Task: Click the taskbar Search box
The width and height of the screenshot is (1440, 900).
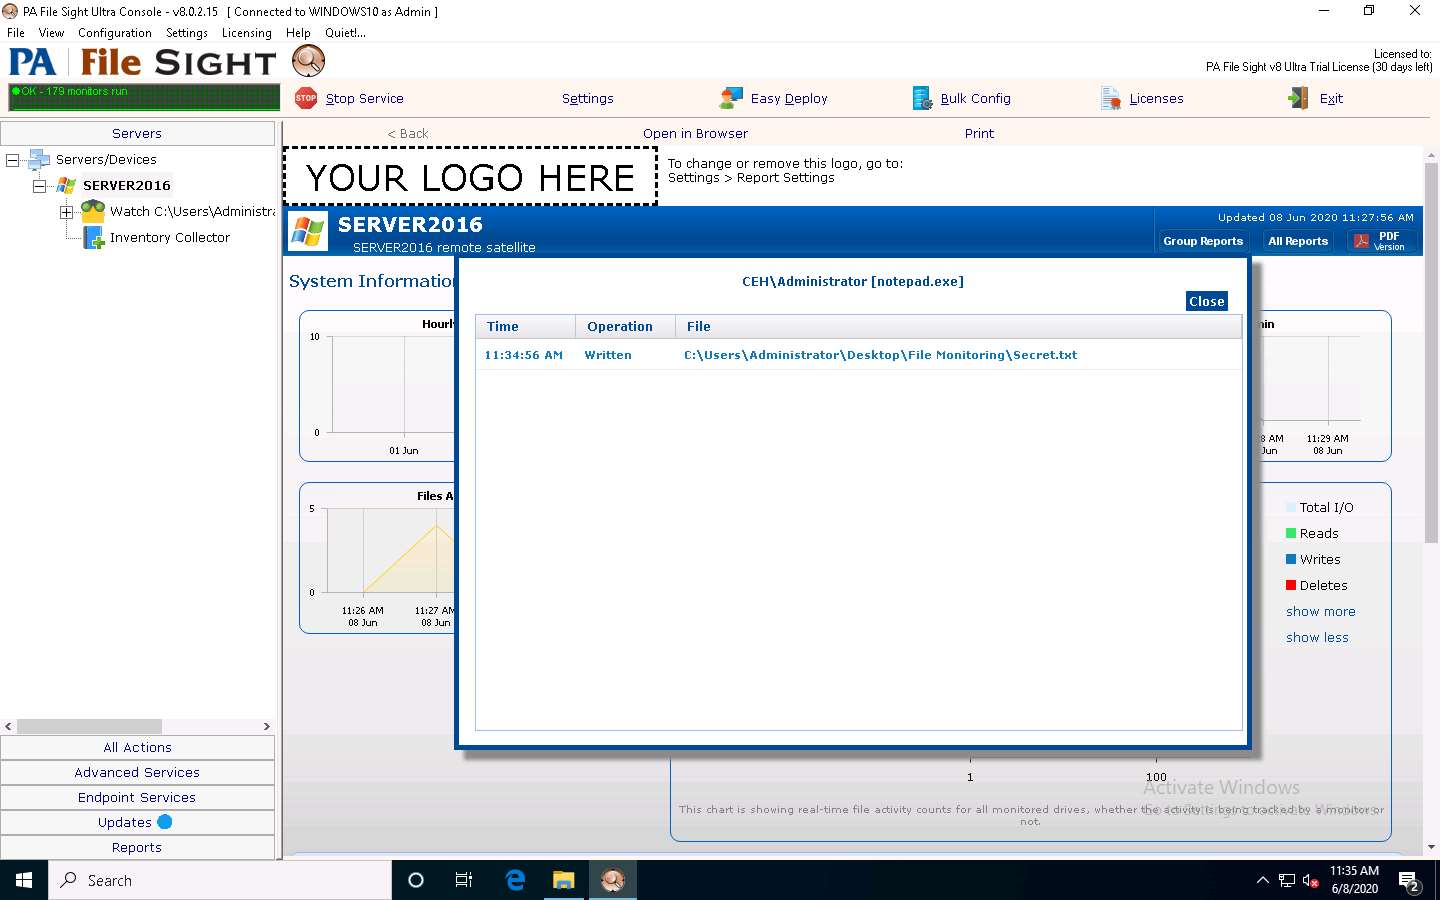Action: tap(220, 880)
